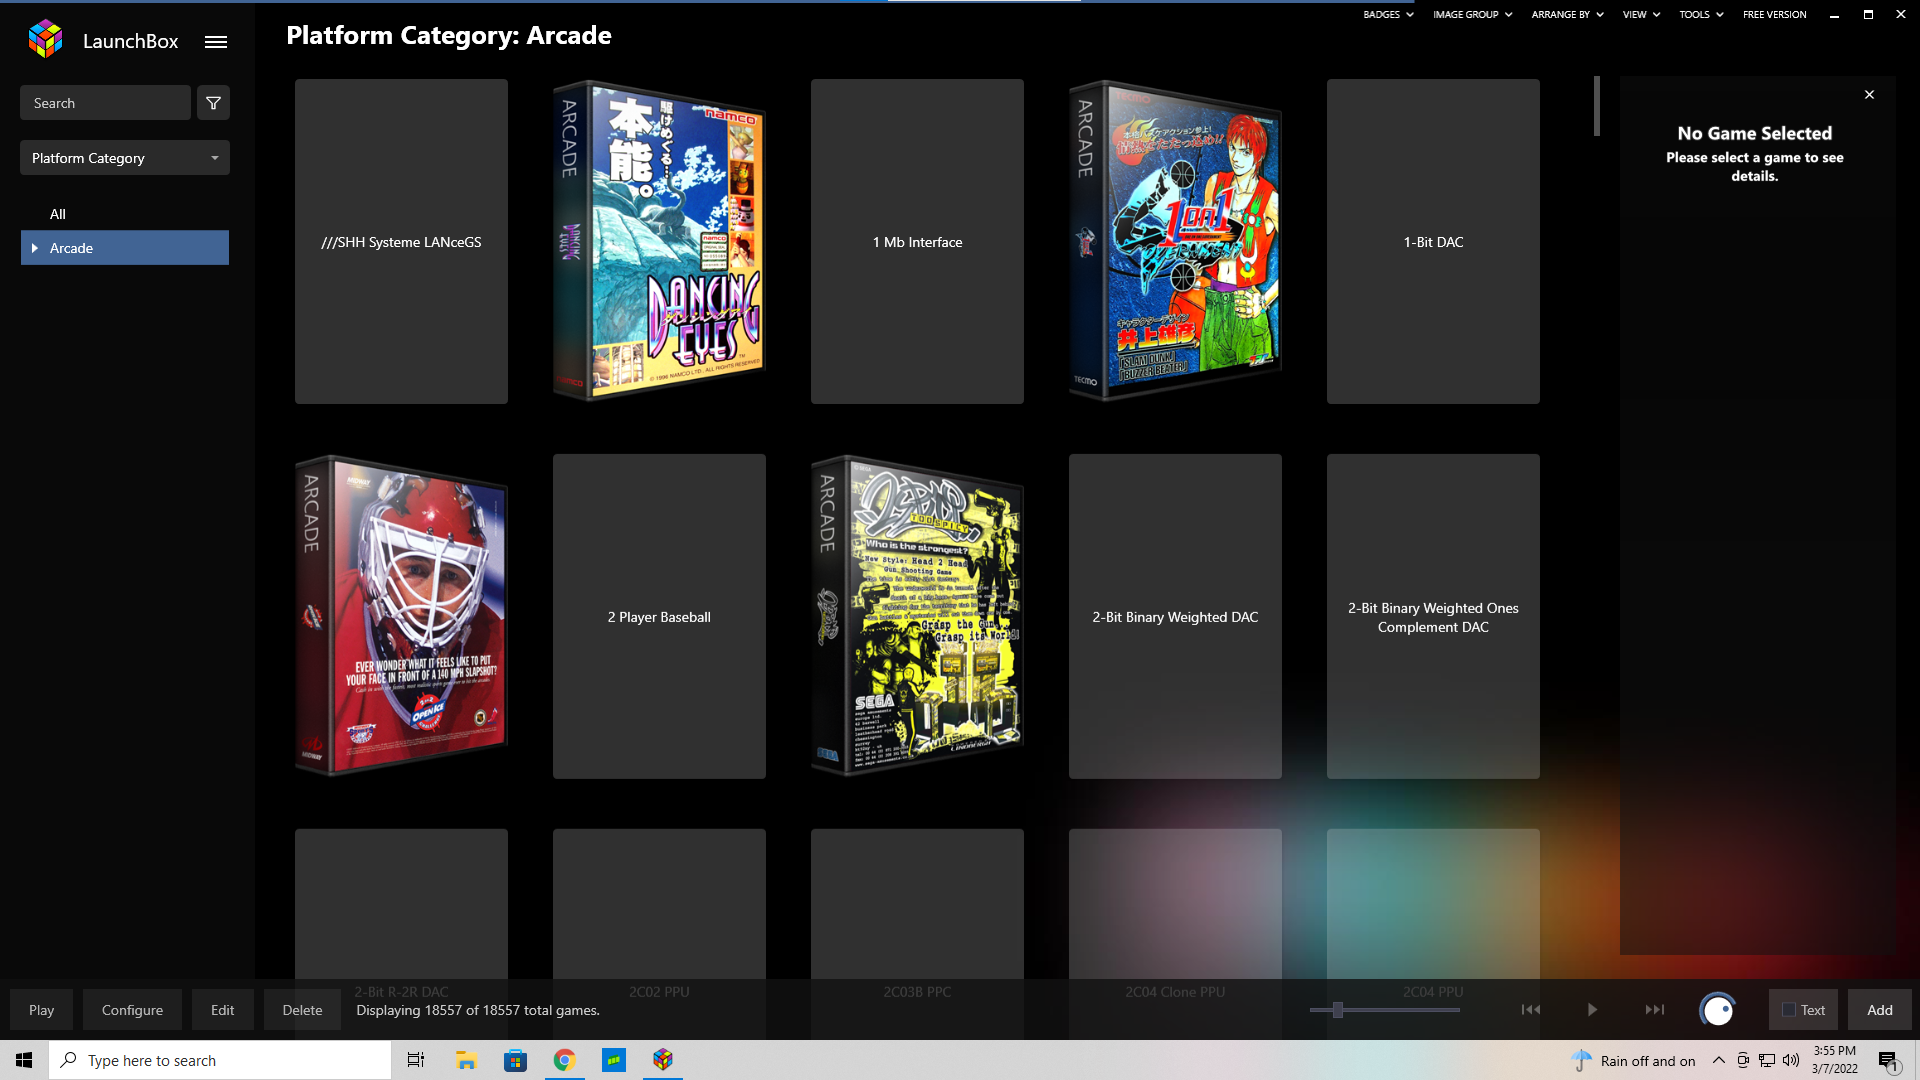The height and width of the screenshot is (1080, 1920).
Task: Select the Arcade platform category
Action: (125, 248)
